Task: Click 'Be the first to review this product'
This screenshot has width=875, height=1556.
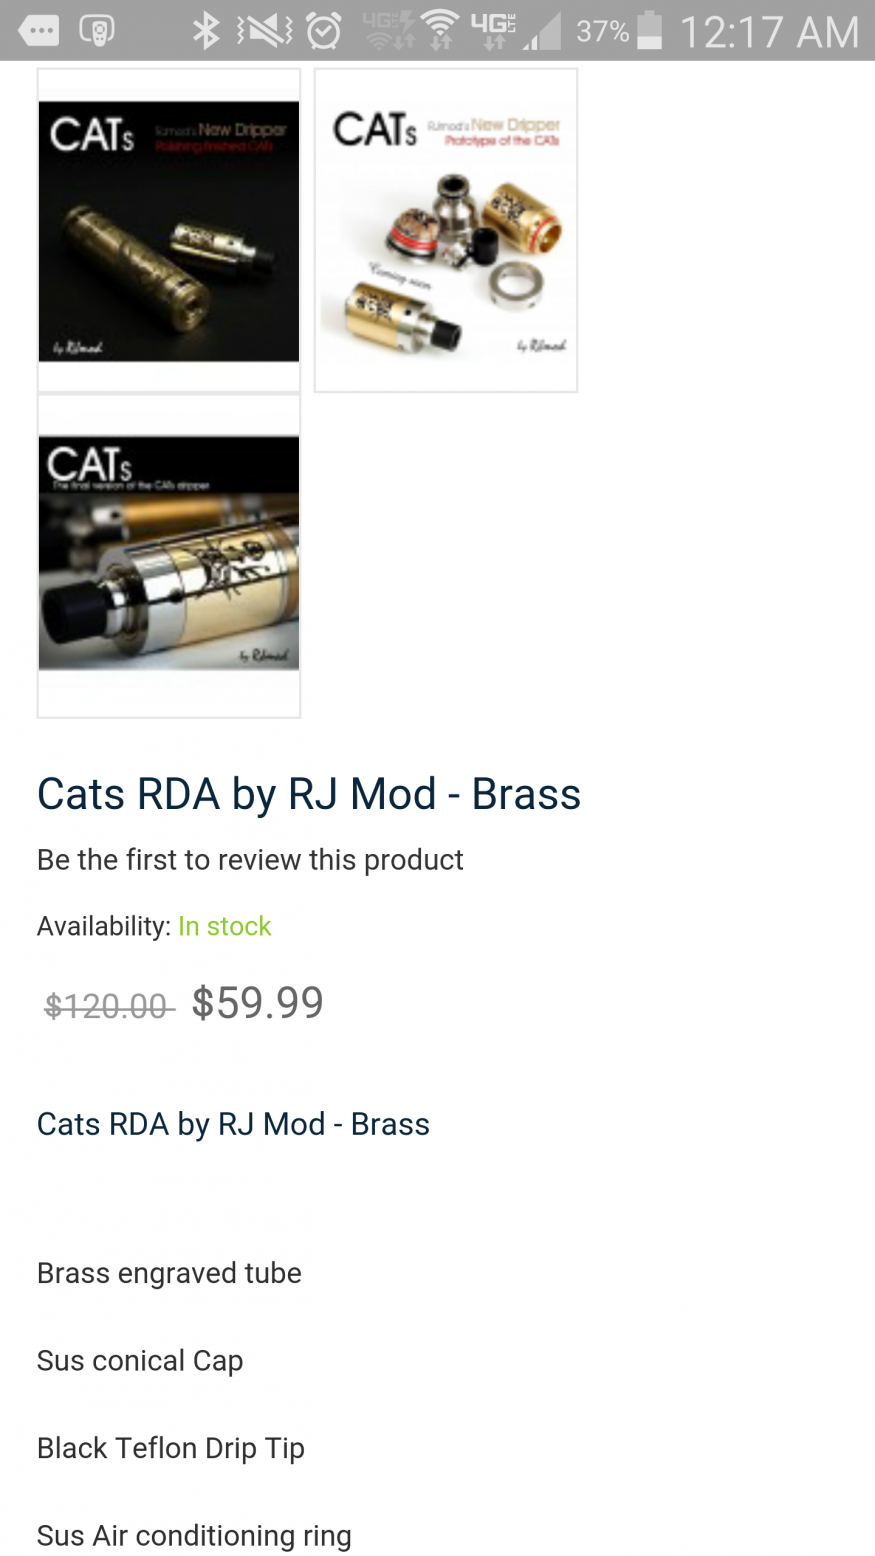Action: 250,860
